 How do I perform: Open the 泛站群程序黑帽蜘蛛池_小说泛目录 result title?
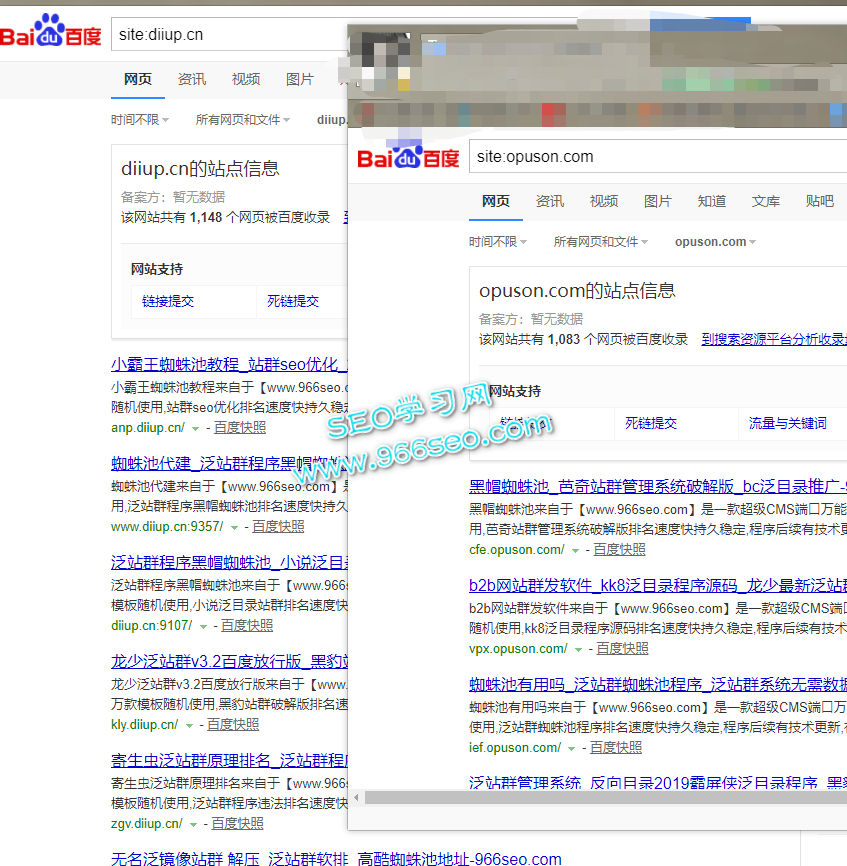pos(229,562)
